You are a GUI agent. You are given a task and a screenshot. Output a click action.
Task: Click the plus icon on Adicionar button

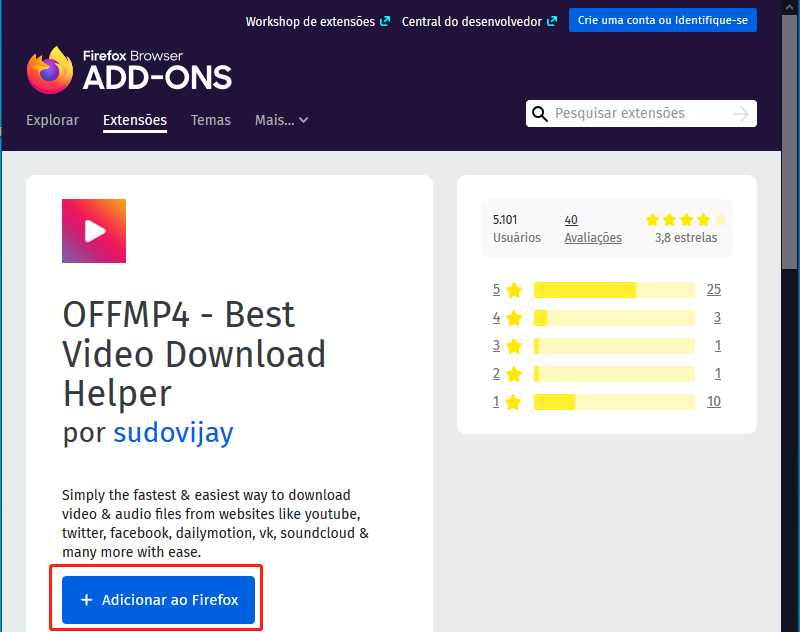click(x=87, y=600)
